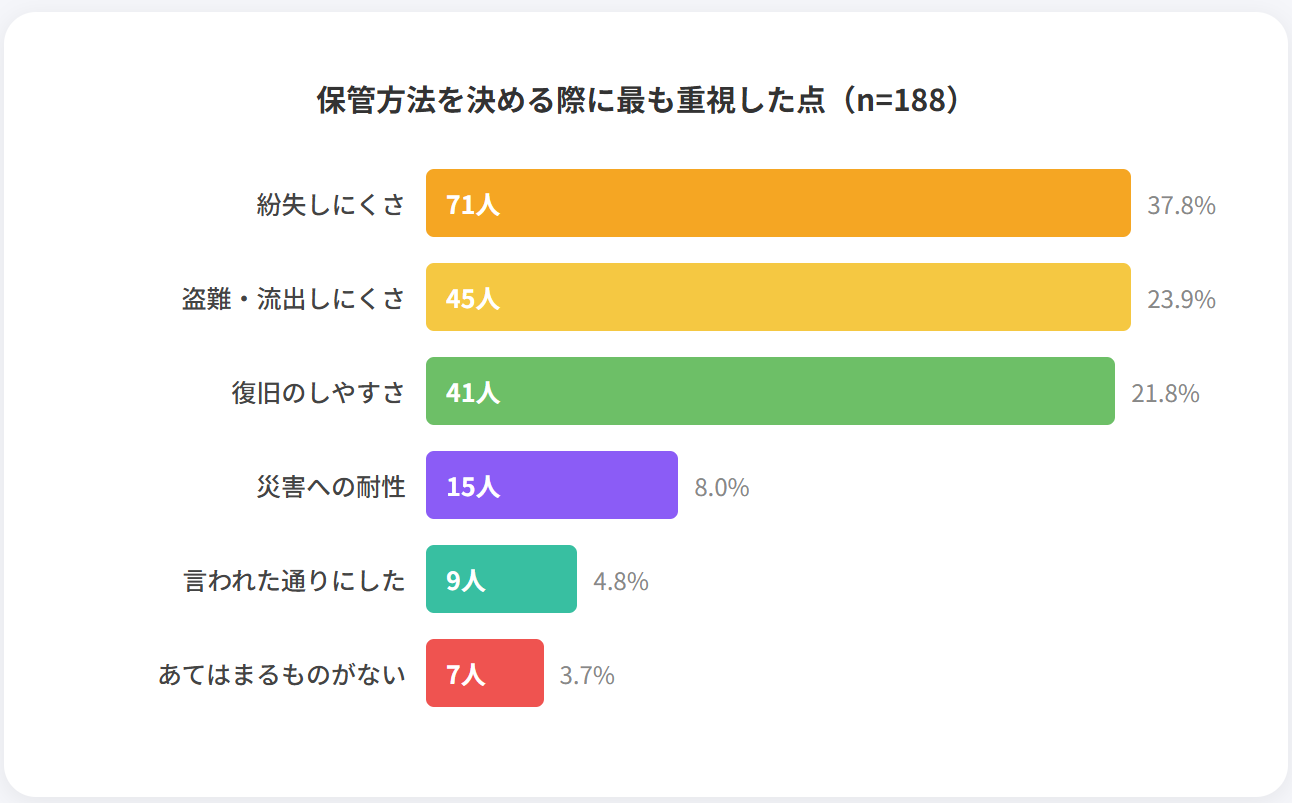Image resolution: width=1292 pixels, height=803 pixels.
Task: Select the あてはまるものがない category label
Action: (282, 675)
